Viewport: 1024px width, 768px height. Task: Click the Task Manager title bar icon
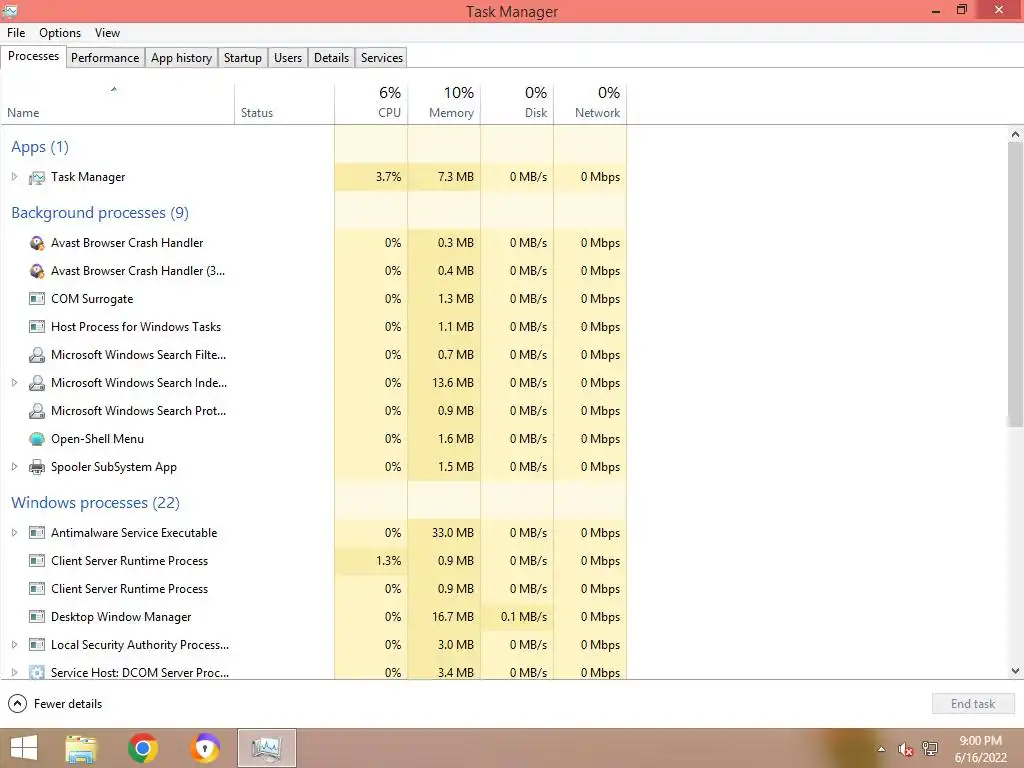(10, 11)
